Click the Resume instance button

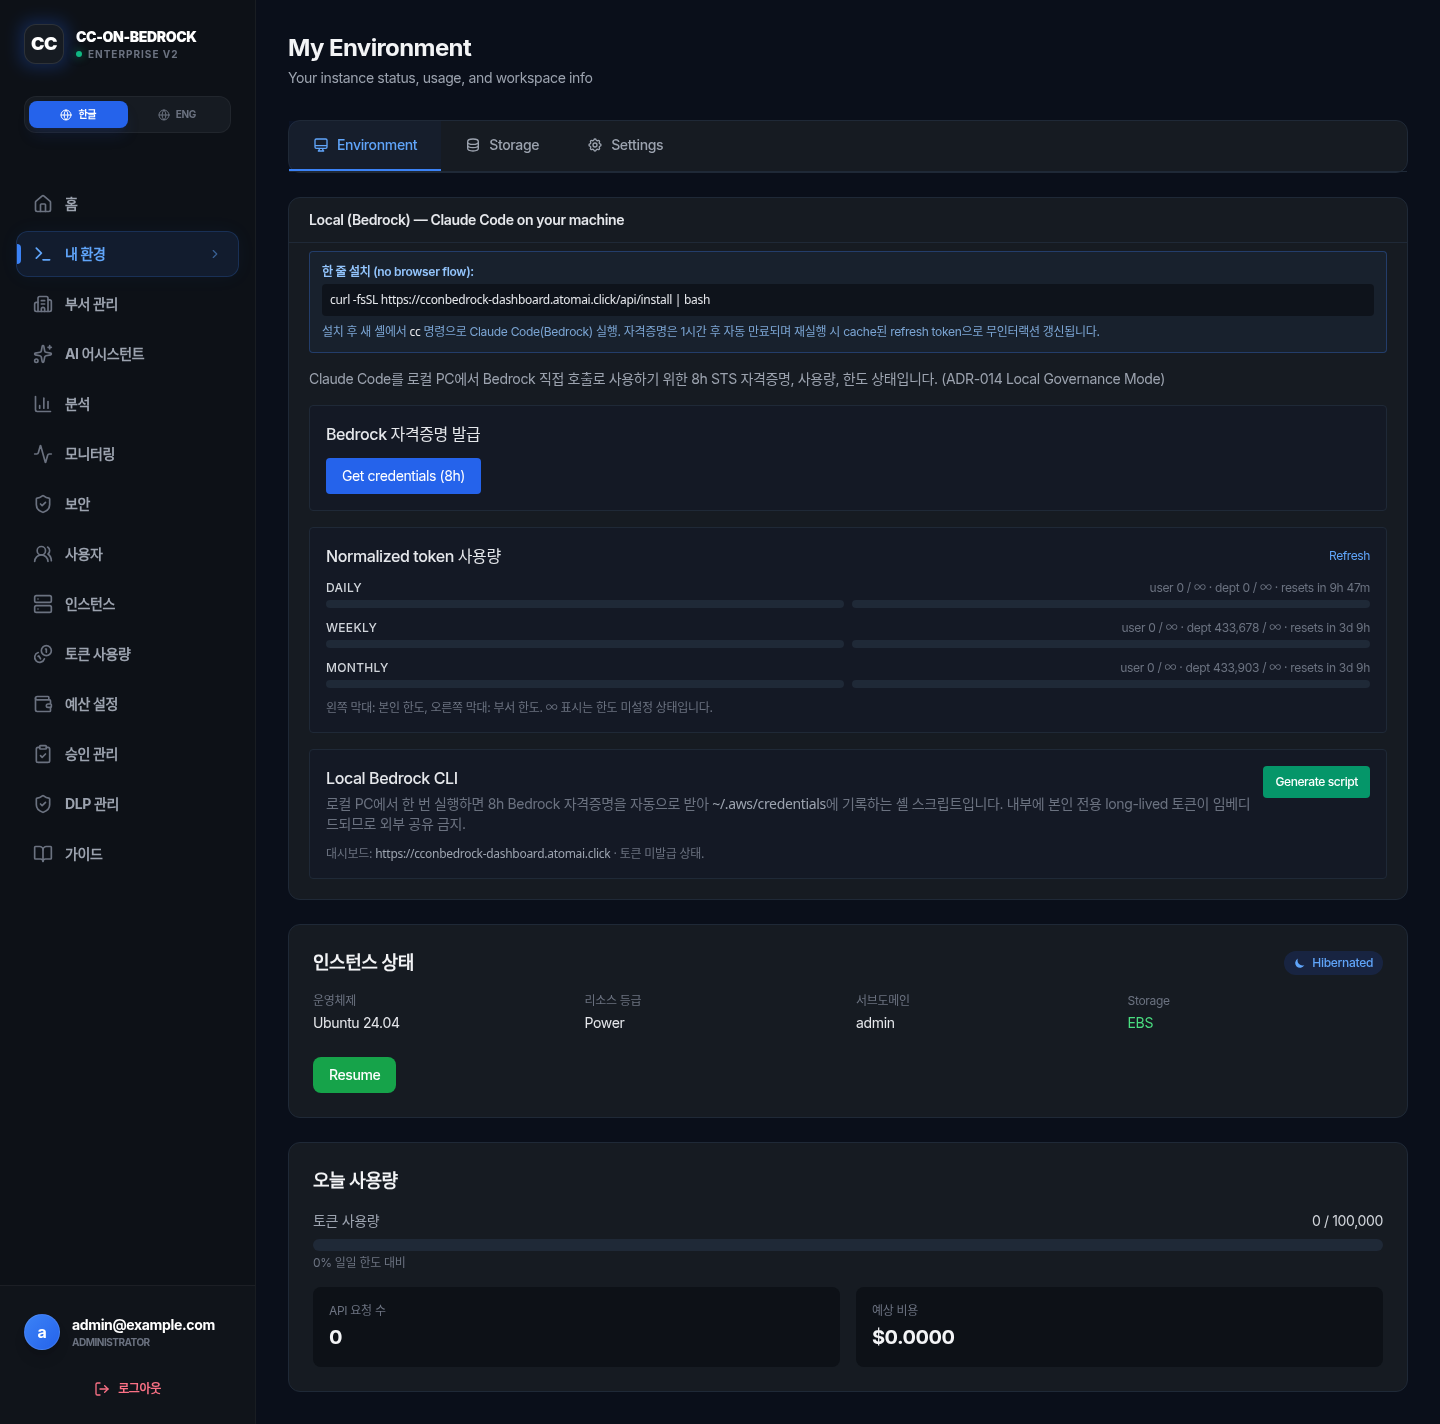pyautogui.click(x=354, y=1075)
